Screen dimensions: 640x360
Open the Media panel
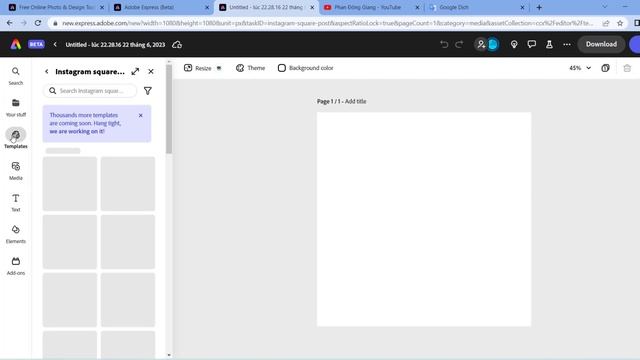[x=16, y=171]
